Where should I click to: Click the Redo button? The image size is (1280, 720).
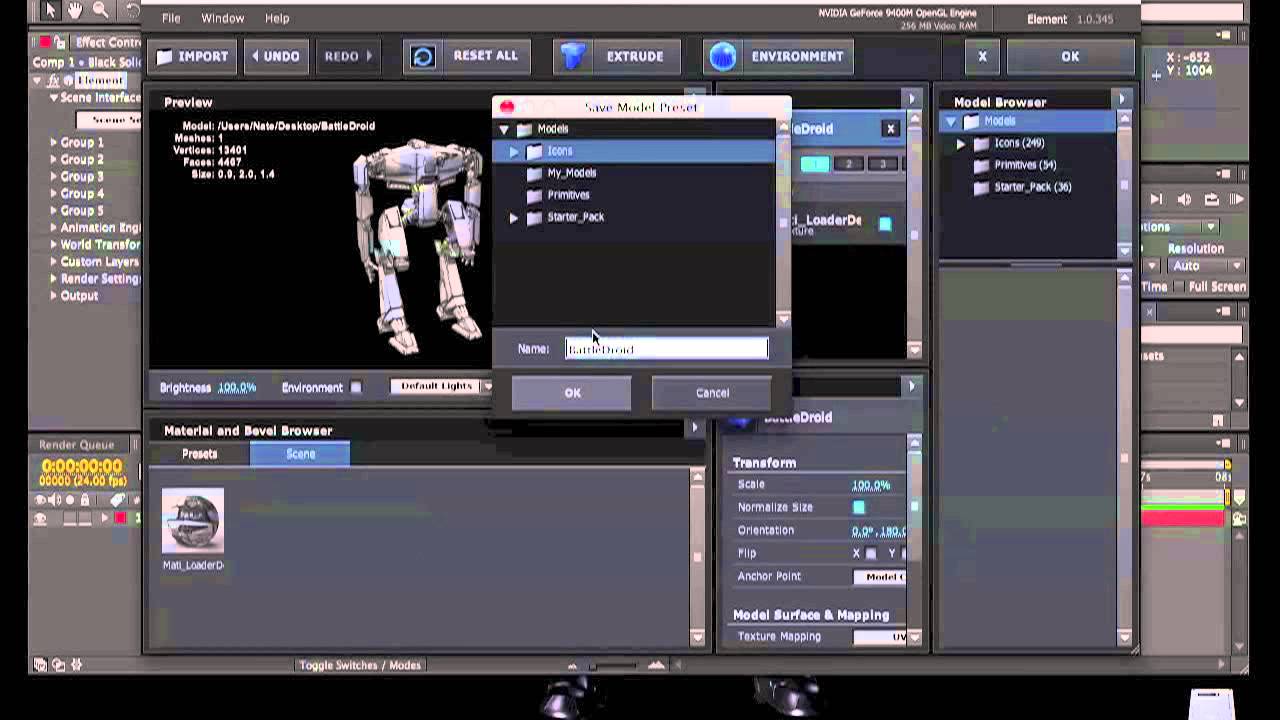347,56
